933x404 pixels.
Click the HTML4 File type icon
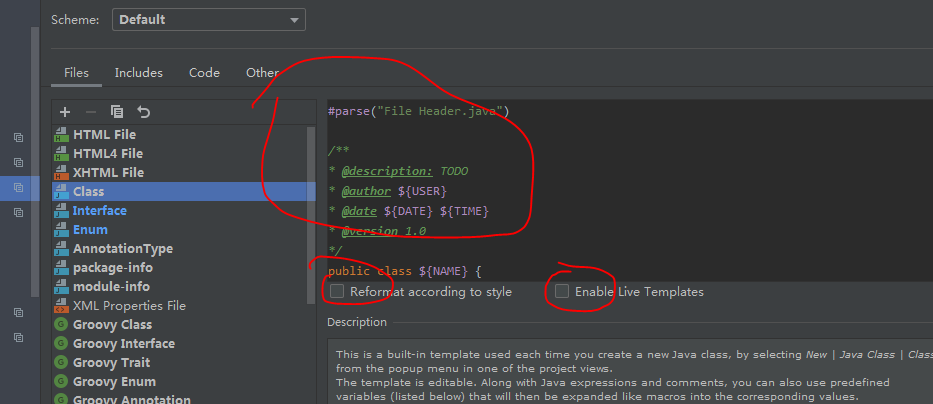(x=61, y=154)
